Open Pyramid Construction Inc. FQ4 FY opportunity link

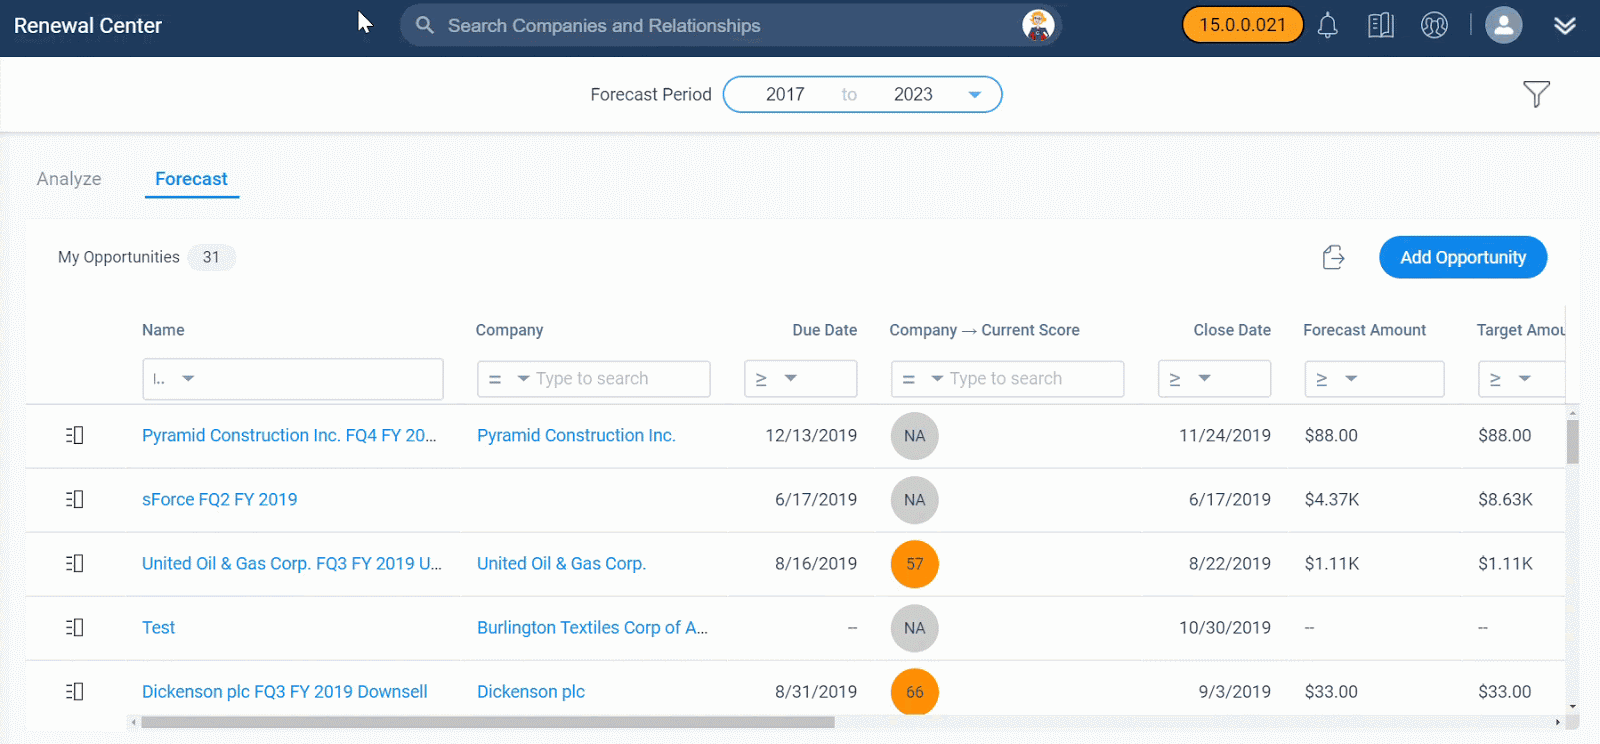click(289, 435)
